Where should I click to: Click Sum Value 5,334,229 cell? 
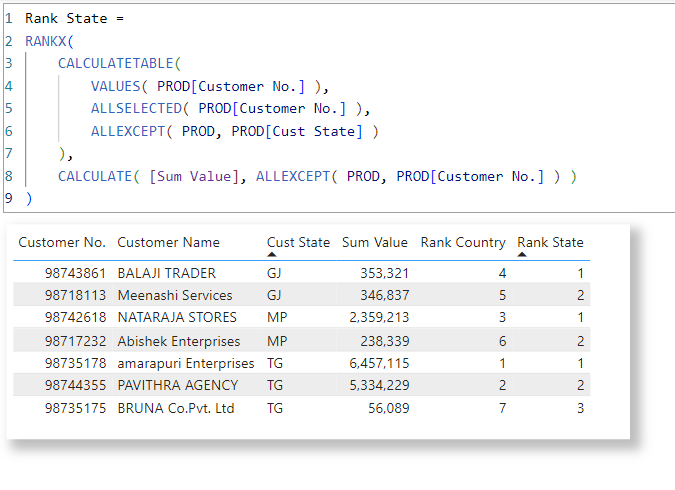(x=379, y=385)
